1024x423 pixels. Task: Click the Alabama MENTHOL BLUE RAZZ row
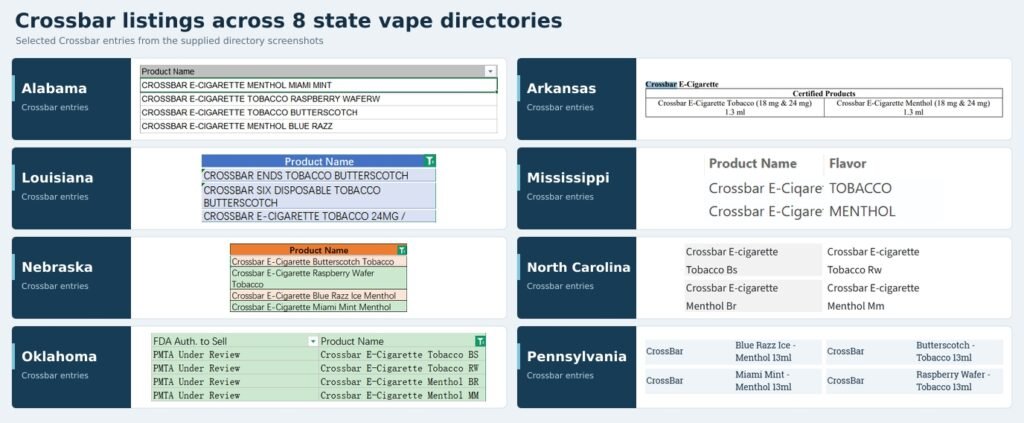tap(319, 126)
